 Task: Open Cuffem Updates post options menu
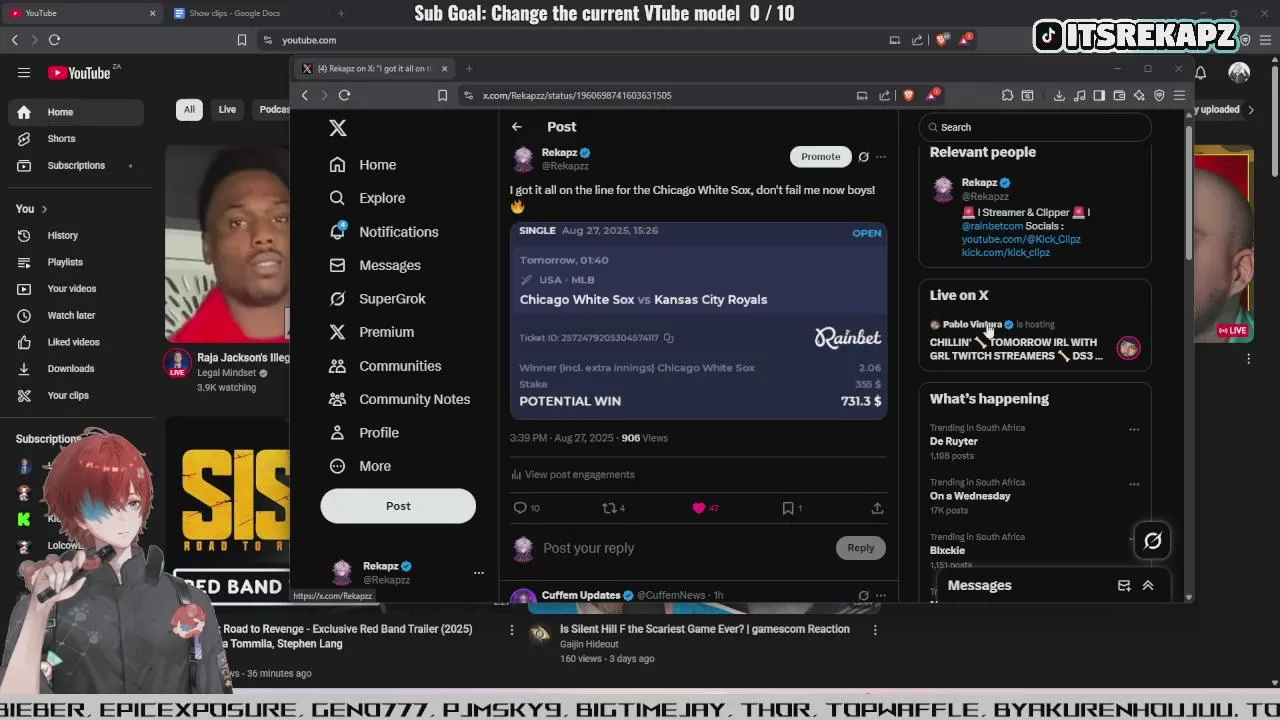(x=881, y=596)
